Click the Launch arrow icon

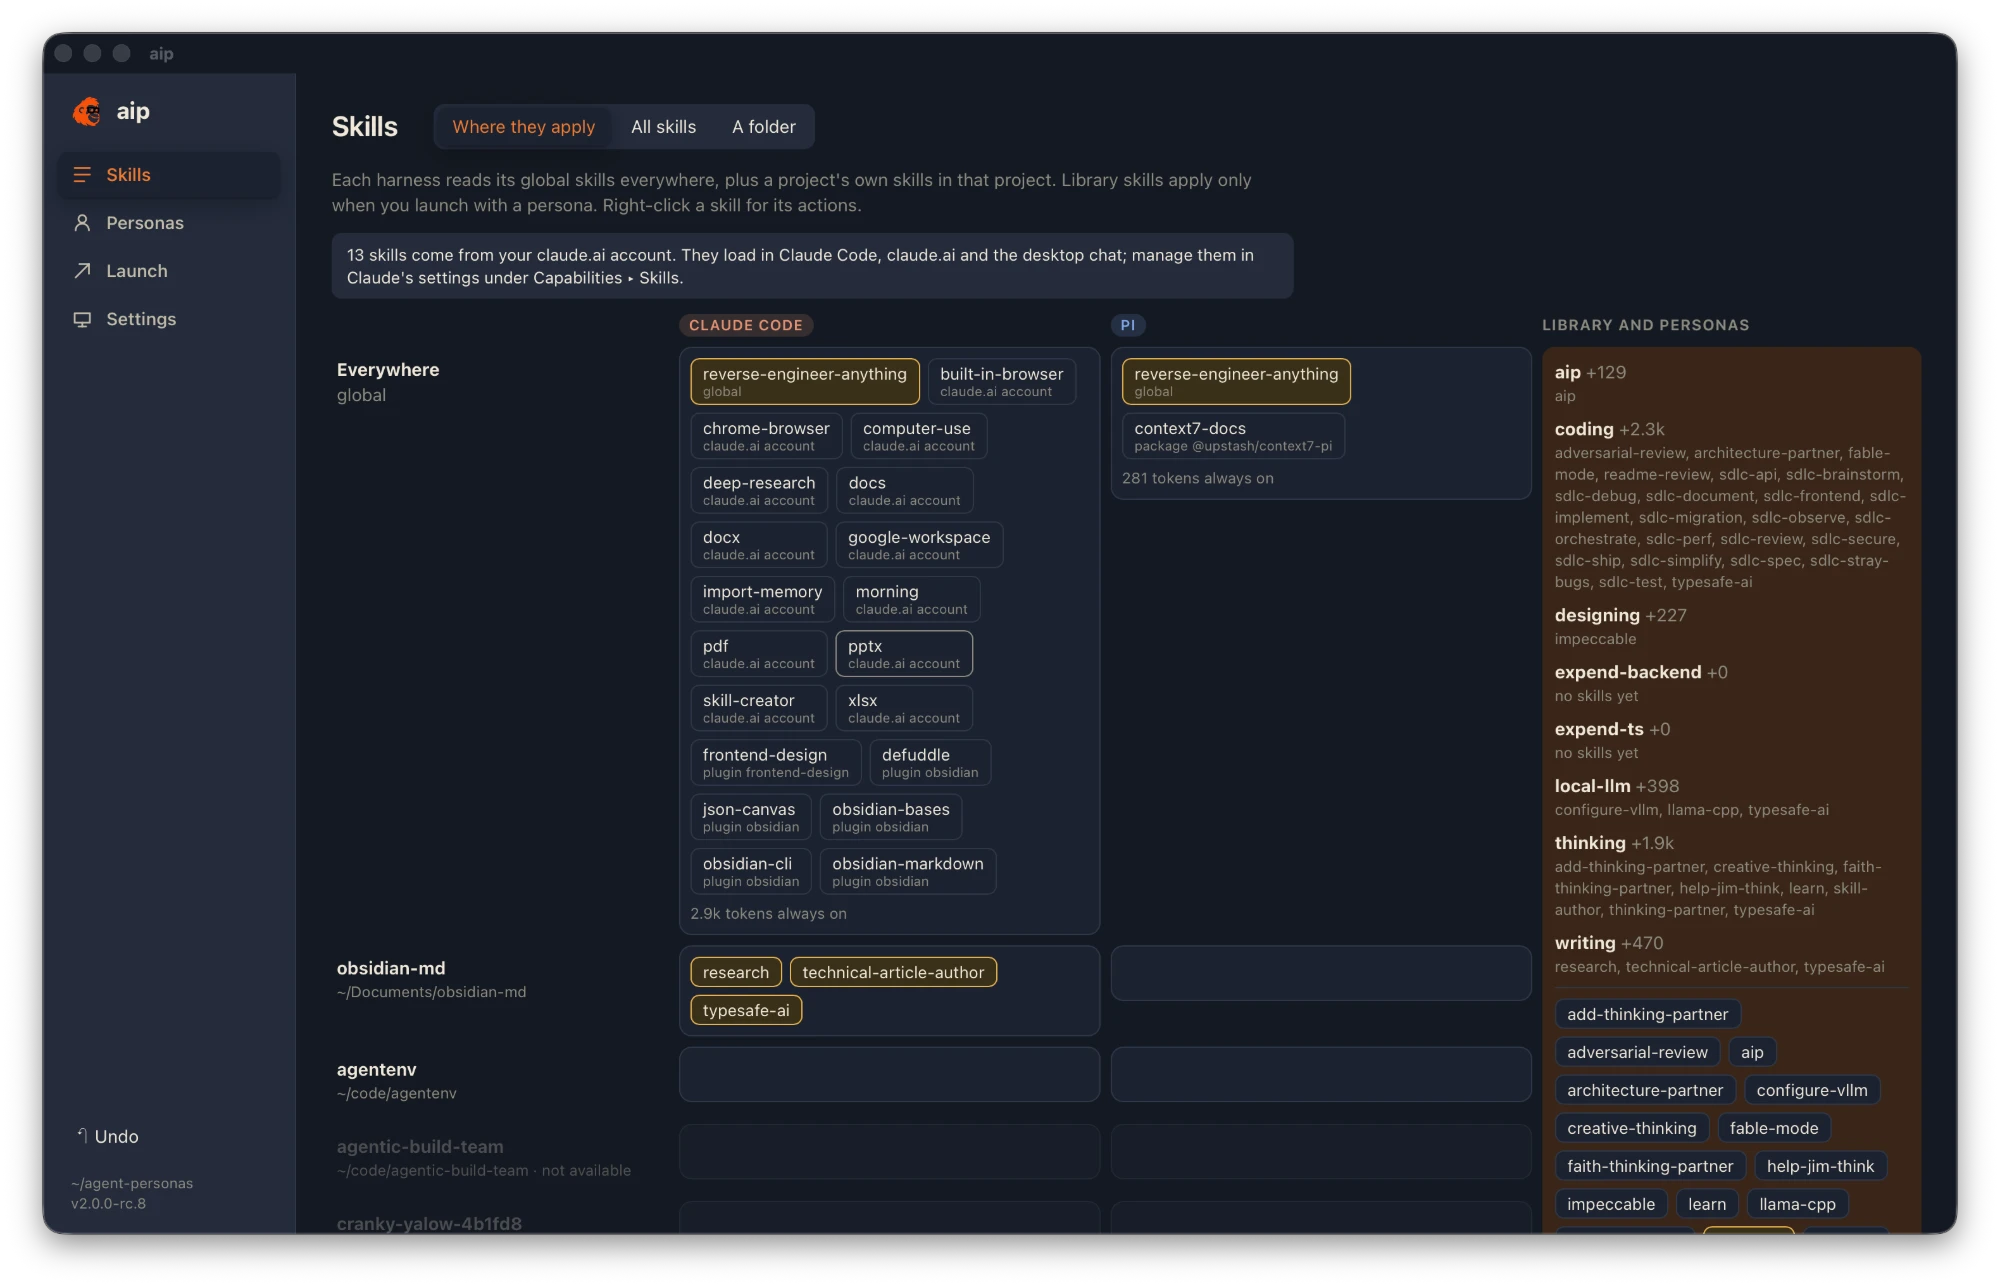(82, 271)
